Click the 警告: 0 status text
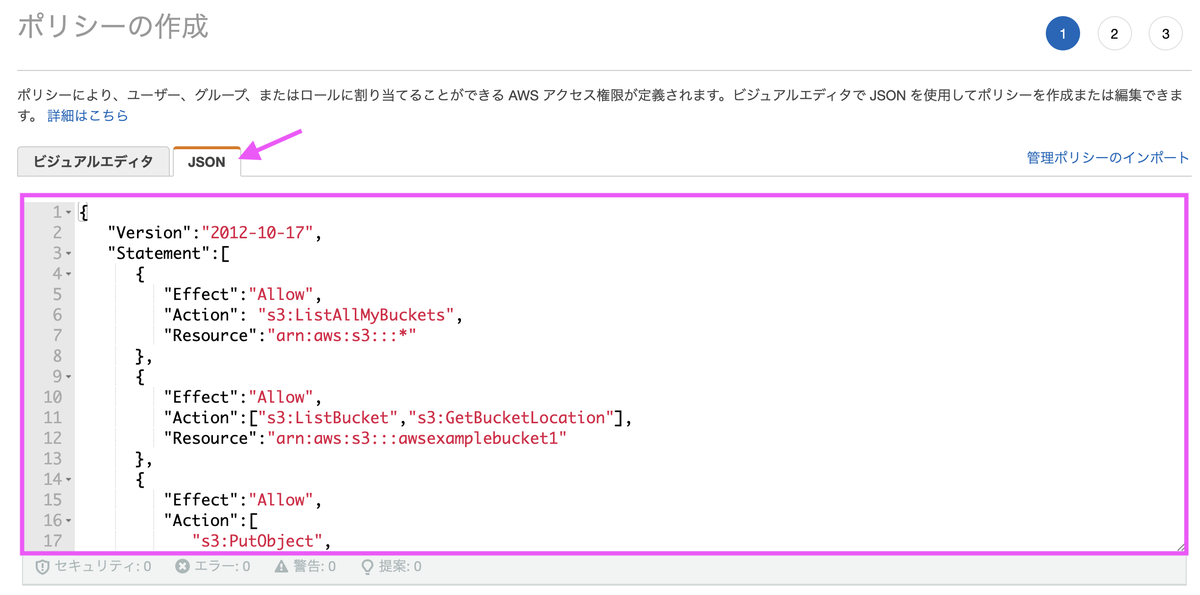1200x595 pixels. [314, 566]
